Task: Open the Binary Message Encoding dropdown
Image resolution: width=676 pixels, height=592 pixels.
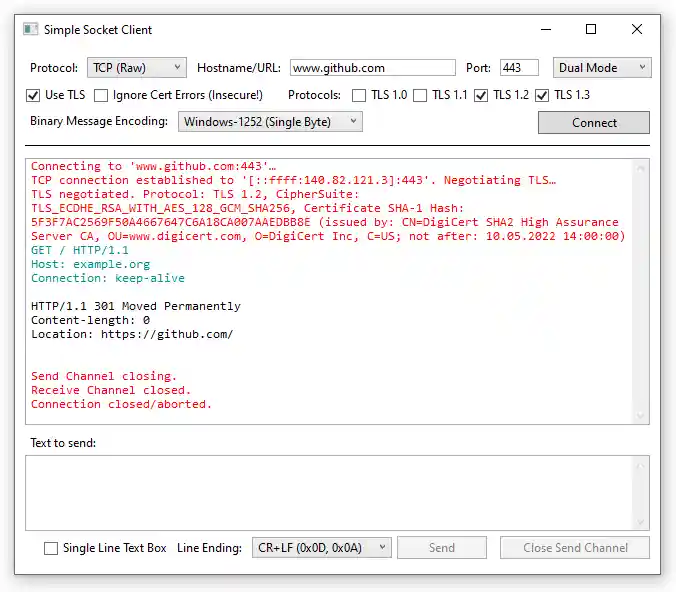Action: pos(270,122)
